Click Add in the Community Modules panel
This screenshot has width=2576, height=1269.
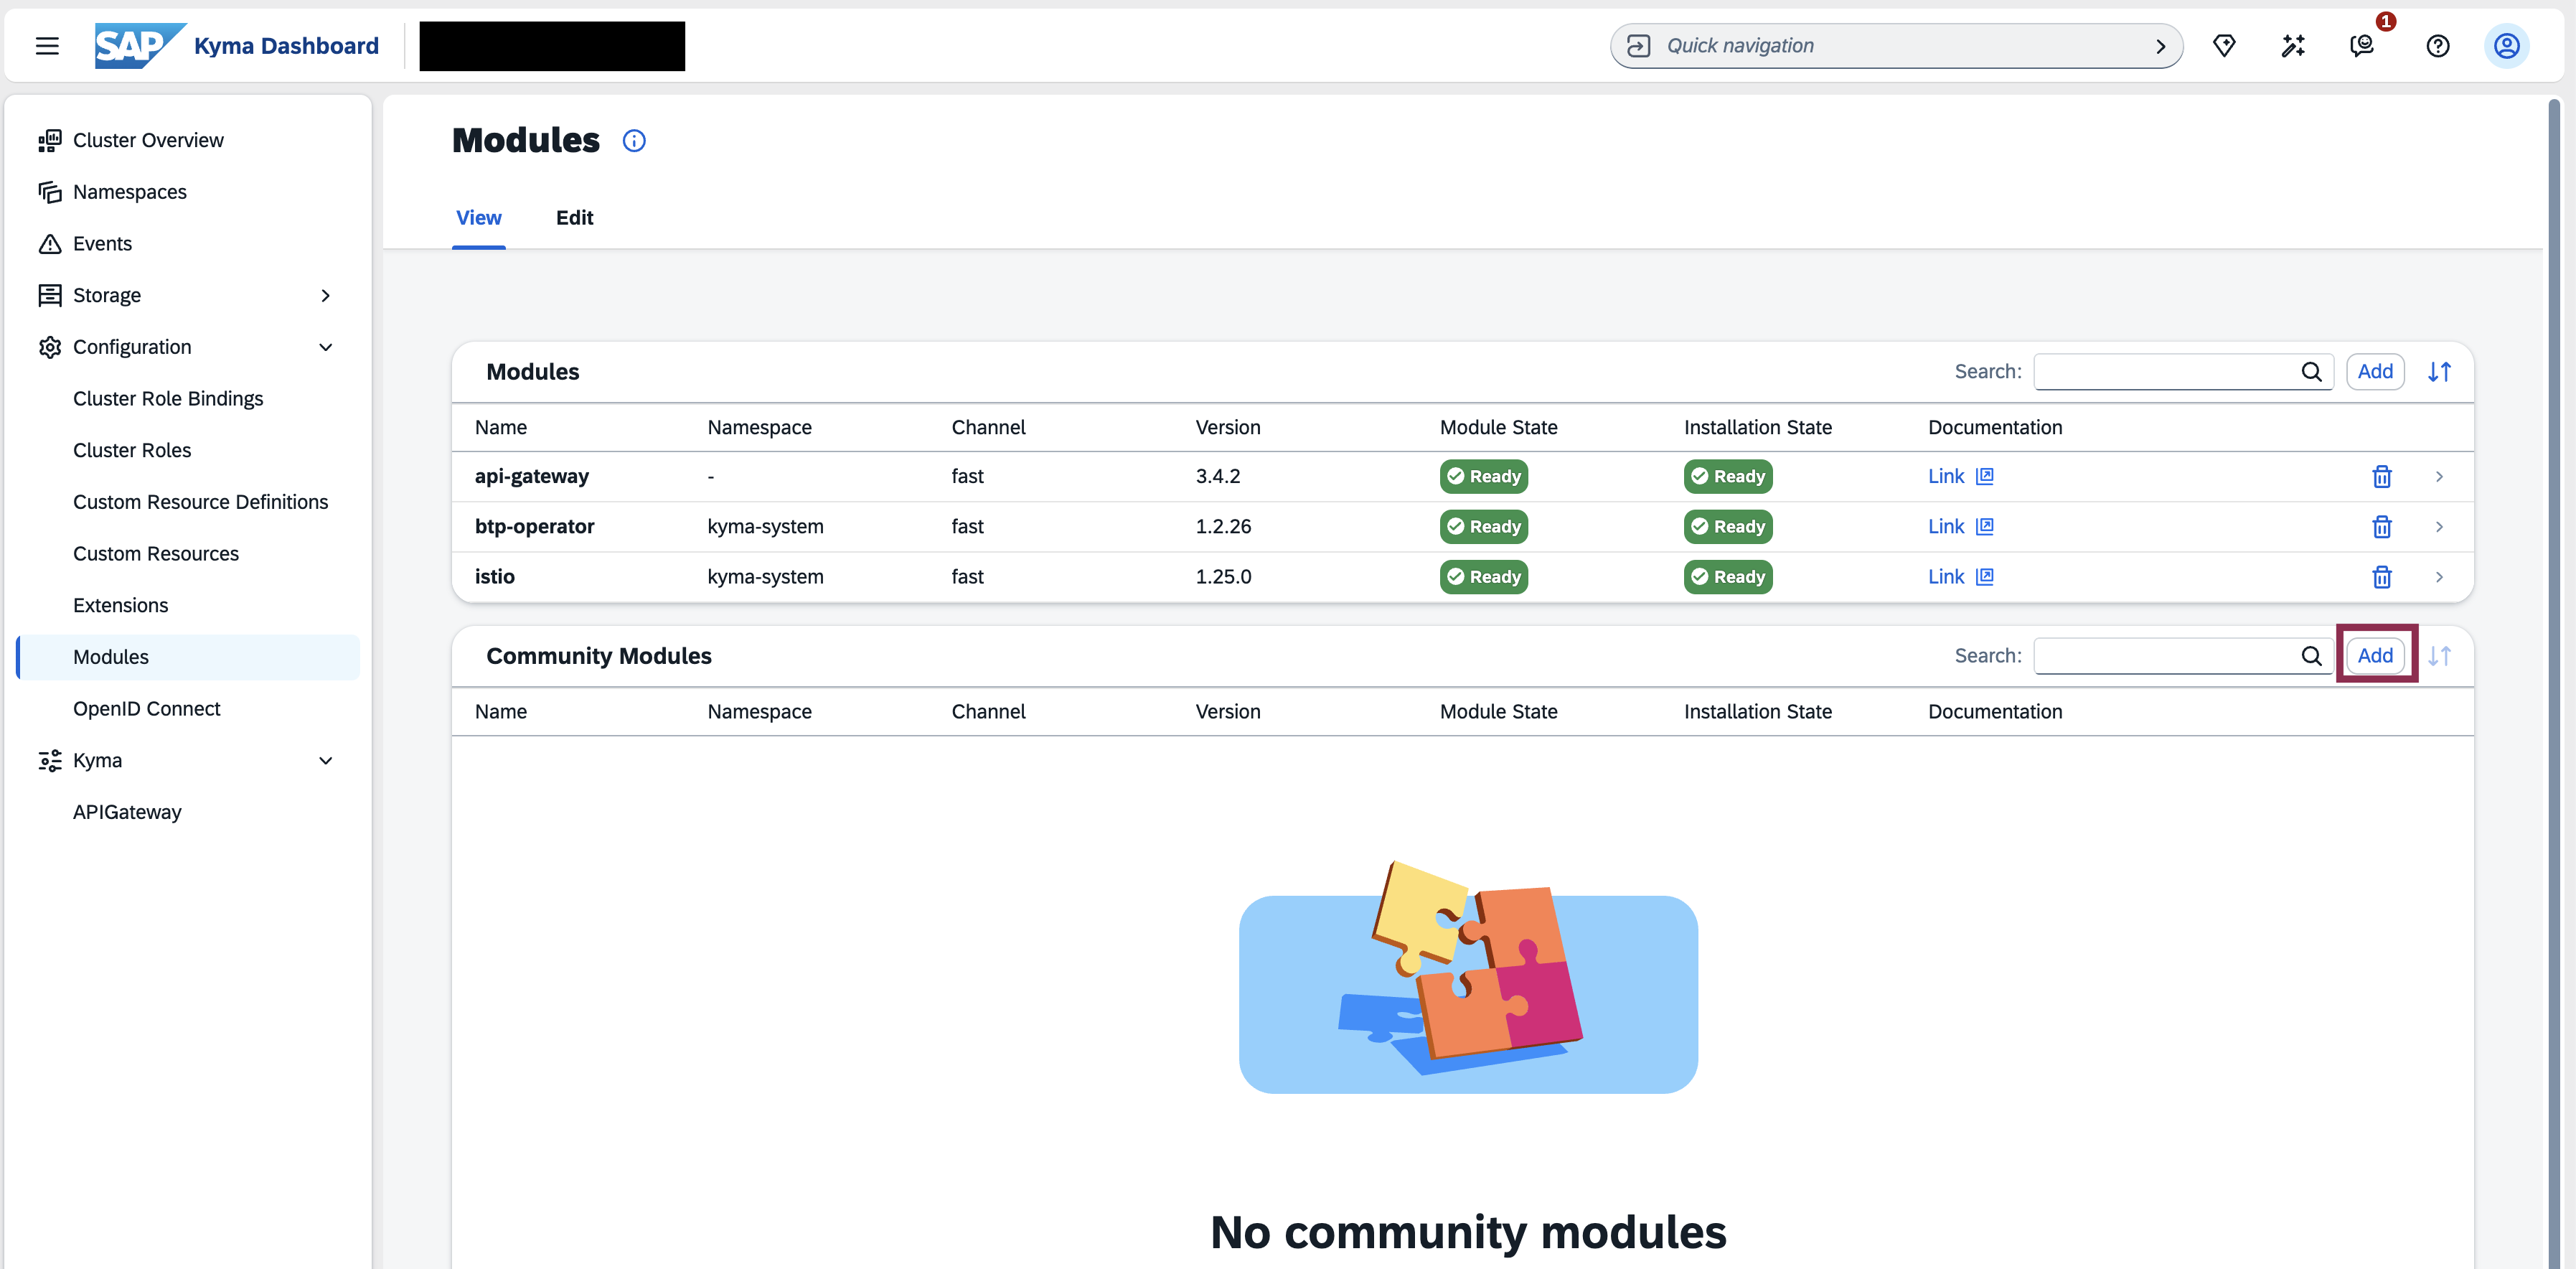(x=2376, y=655)
